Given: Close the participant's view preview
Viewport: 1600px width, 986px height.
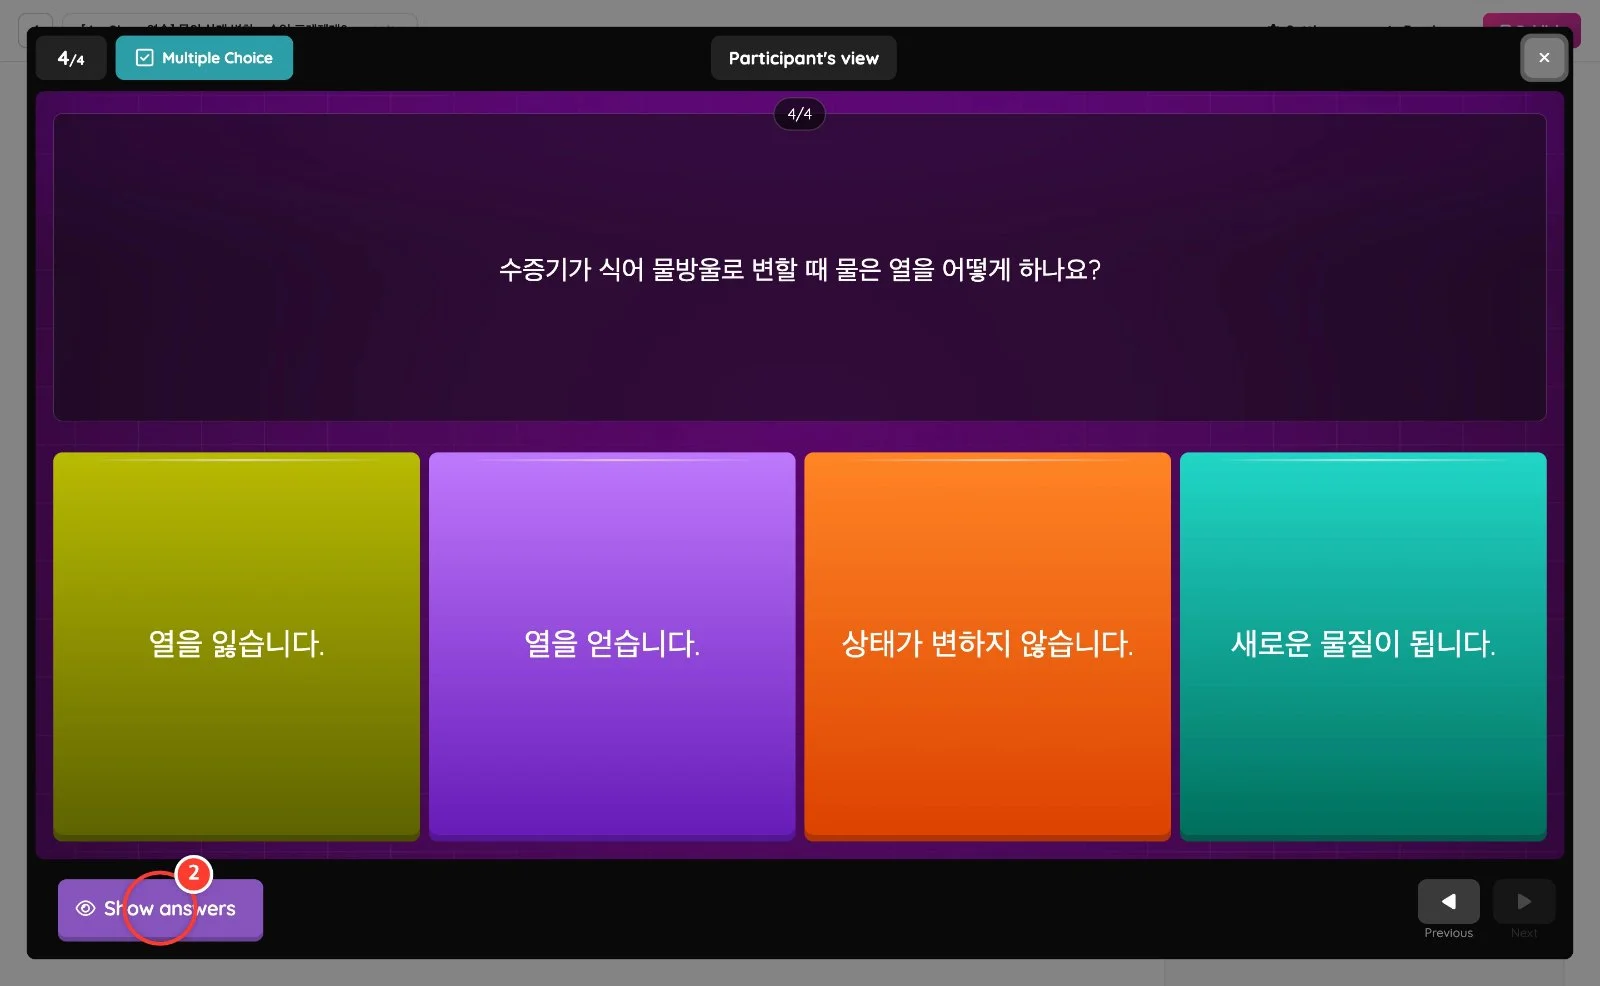Looking at the screenshot, I should point(1544,58).
